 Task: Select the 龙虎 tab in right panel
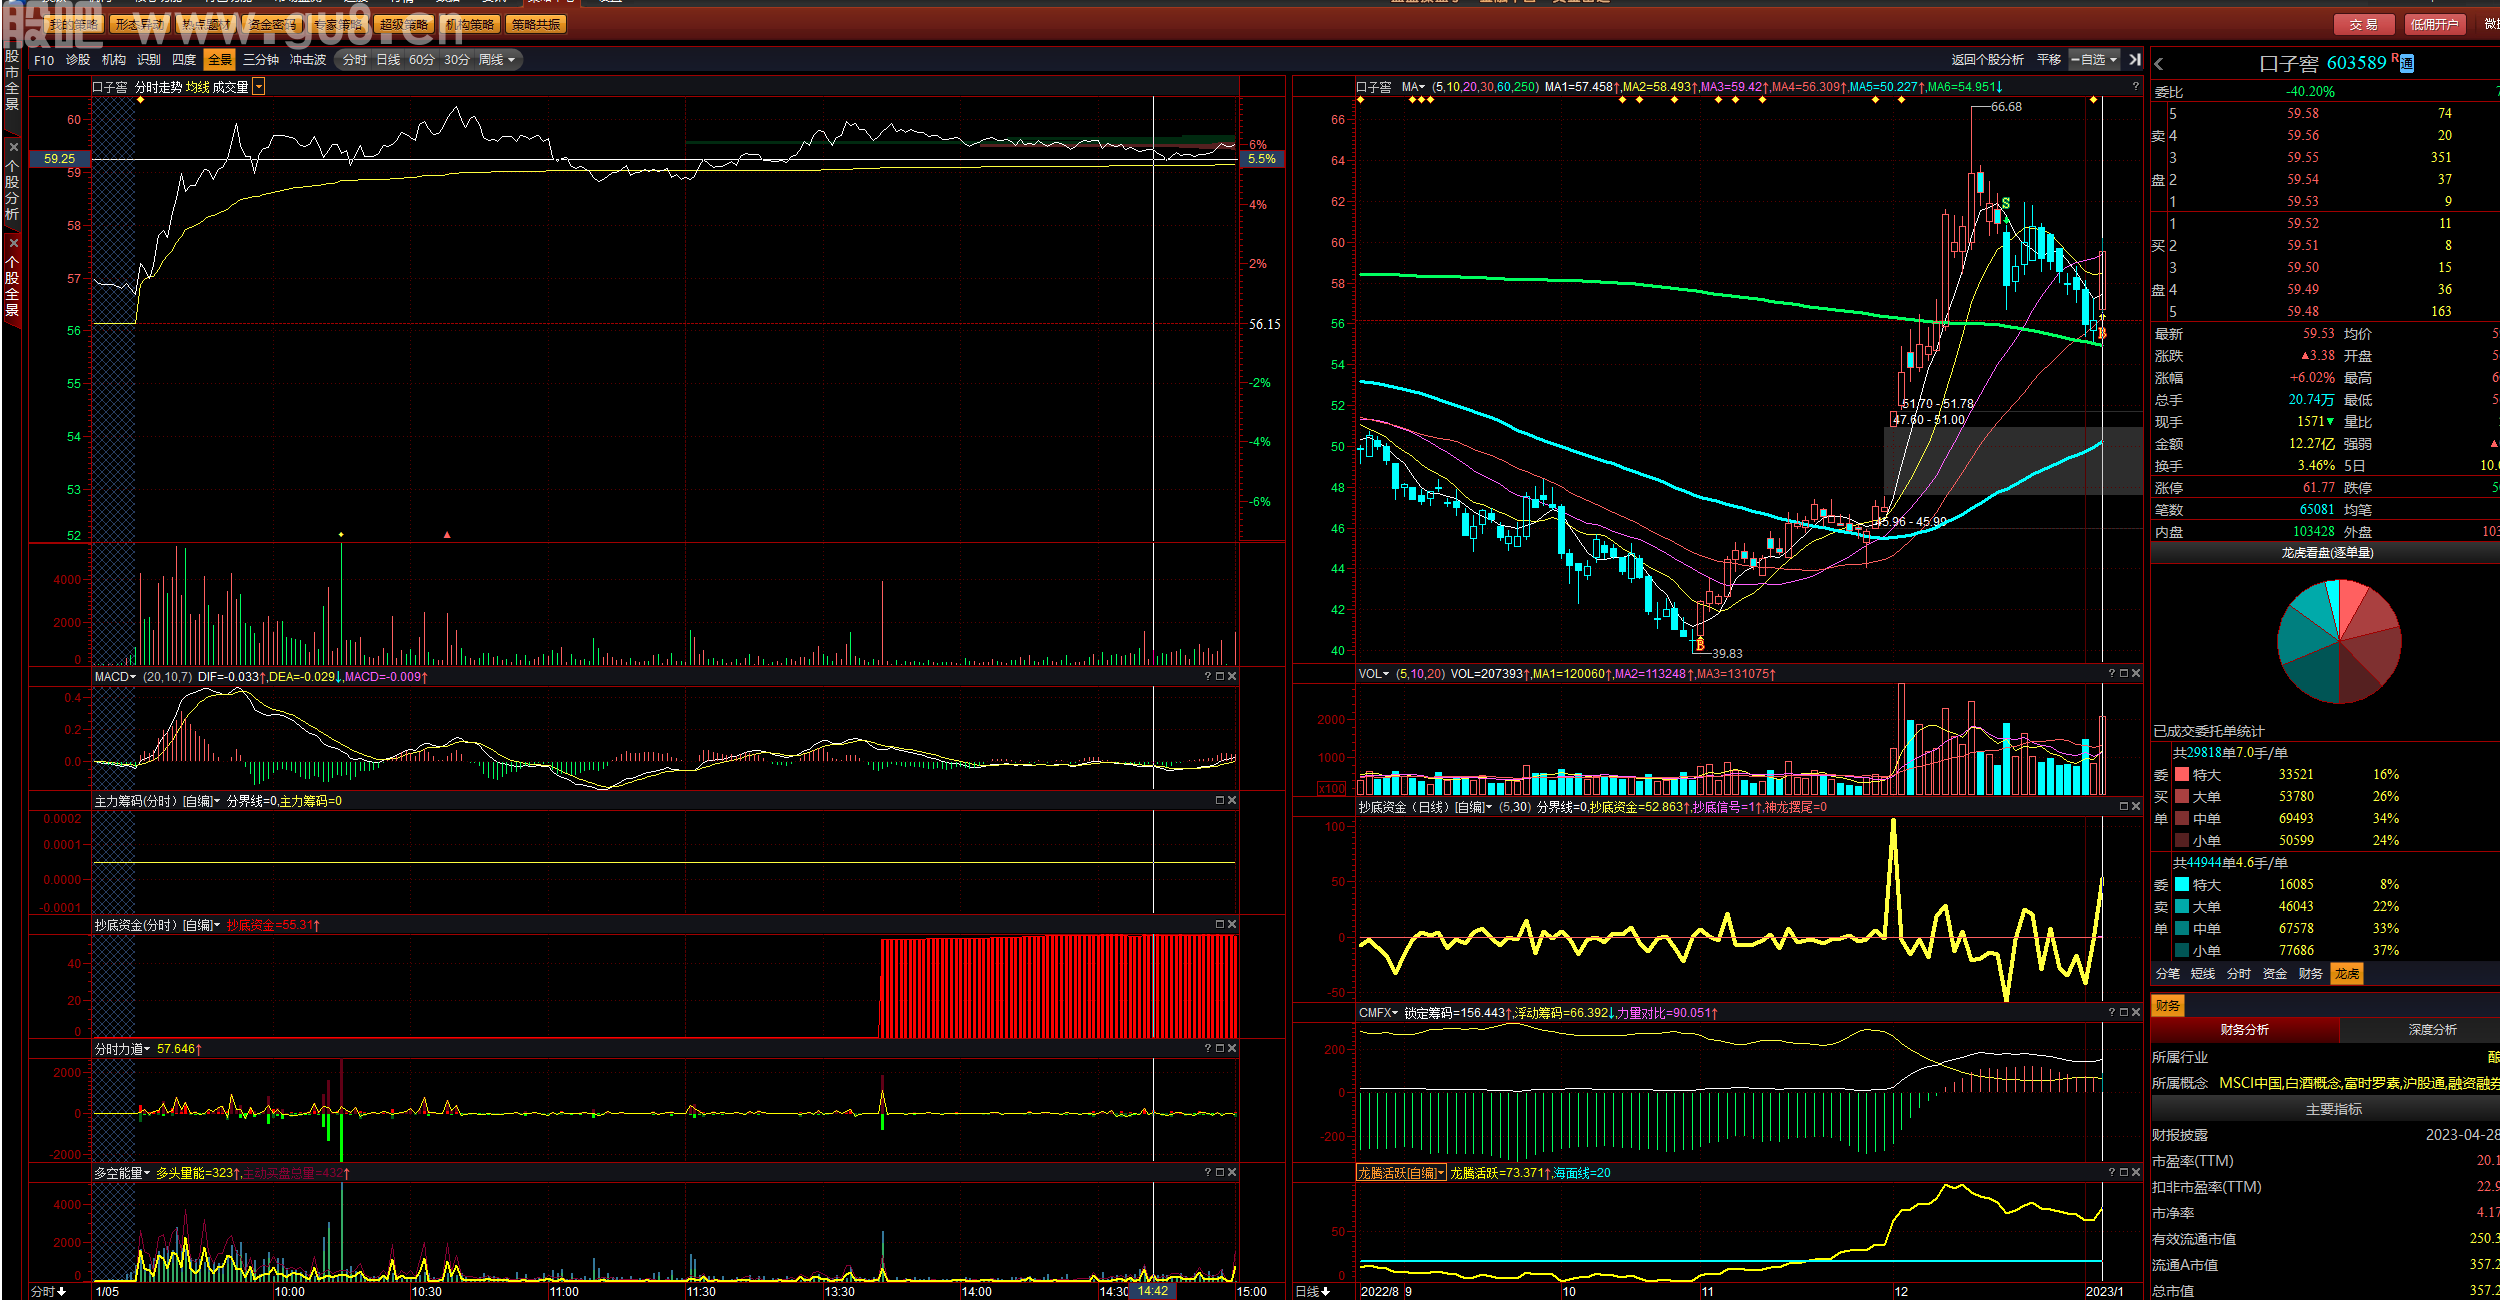(x=2347, y=974)
